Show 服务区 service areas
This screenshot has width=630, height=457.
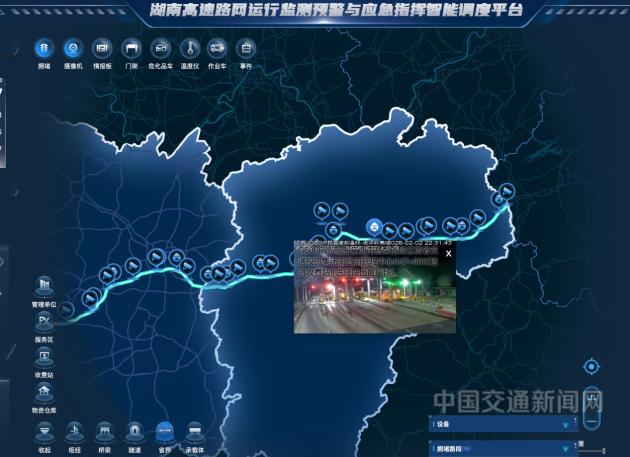click(44, 322)
